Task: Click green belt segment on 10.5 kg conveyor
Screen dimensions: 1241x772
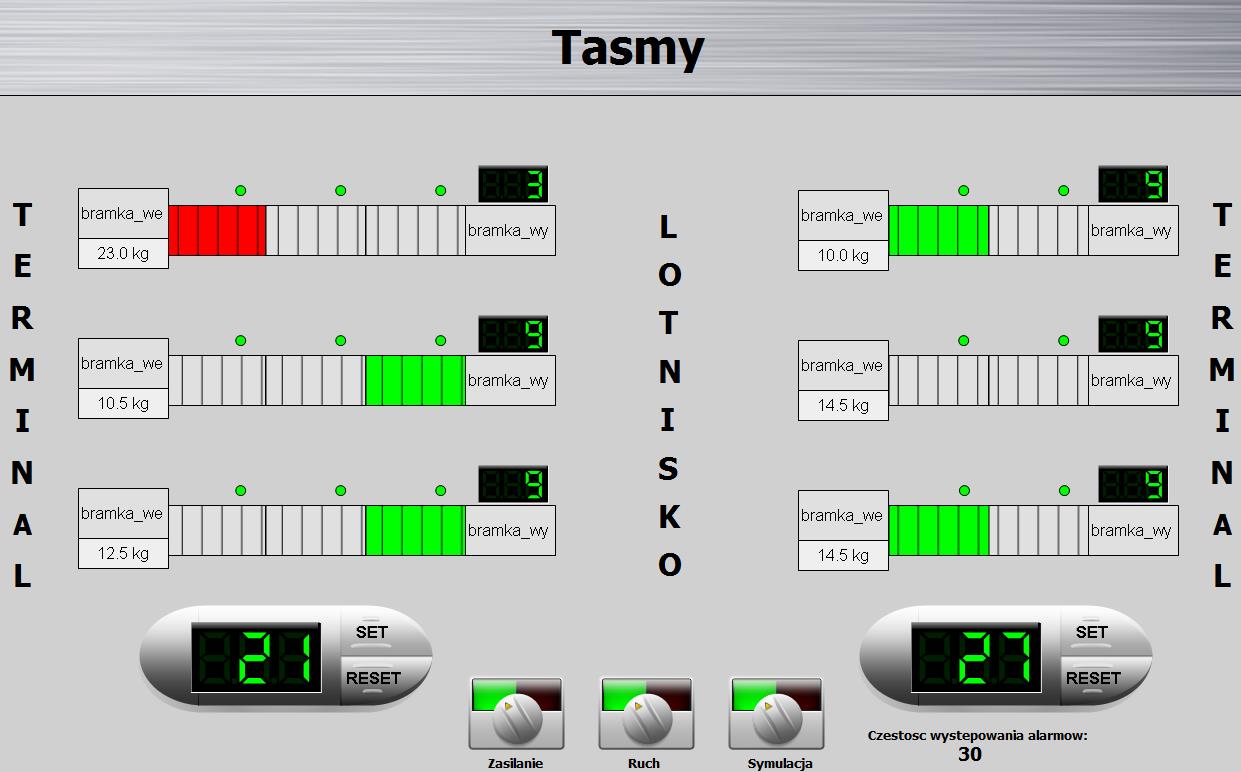Action: (415, 381)
